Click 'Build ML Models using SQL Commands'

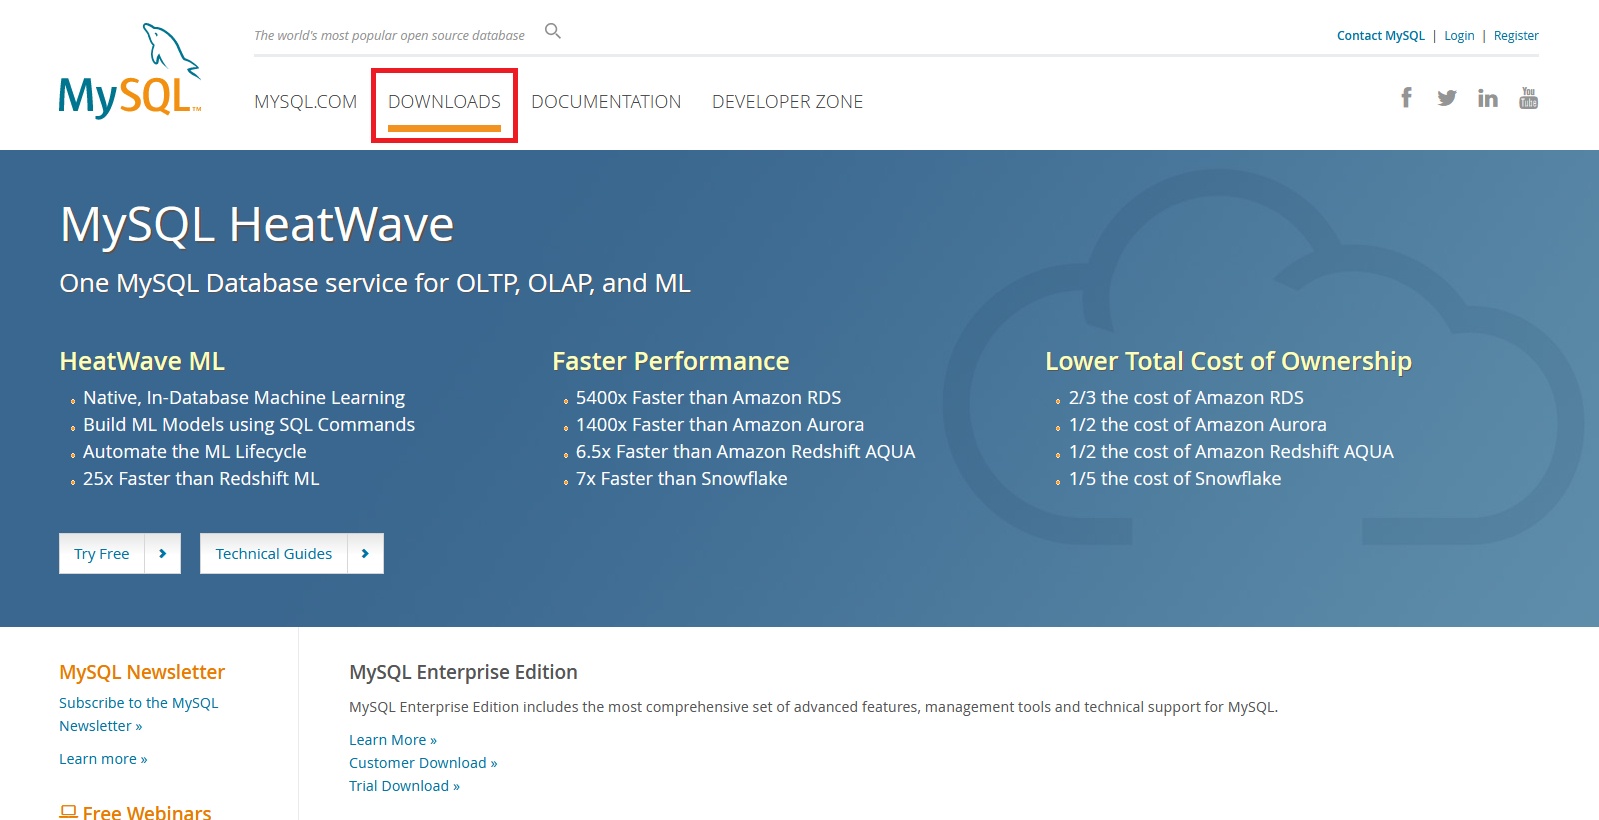249,425
